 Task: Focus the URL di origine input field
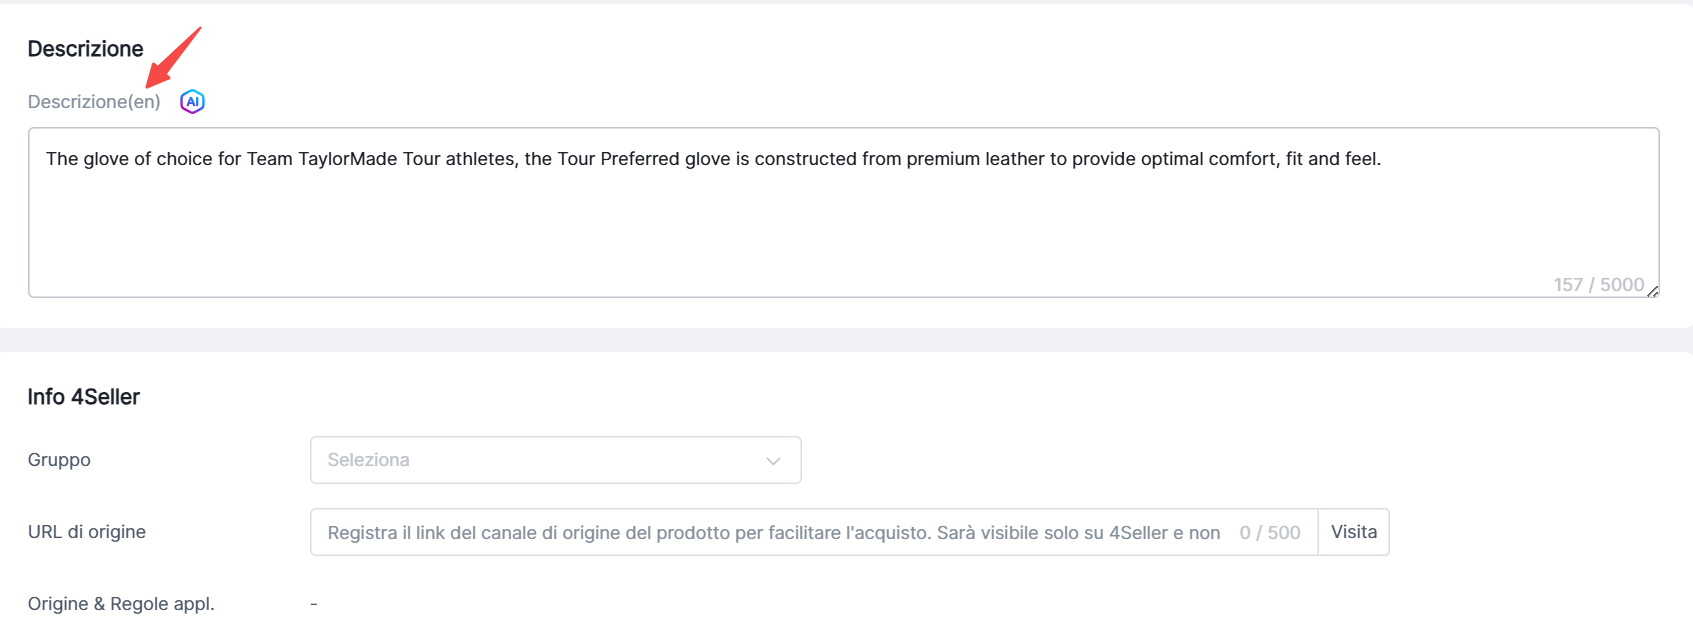pyautogui.click(x=770, y=533)
